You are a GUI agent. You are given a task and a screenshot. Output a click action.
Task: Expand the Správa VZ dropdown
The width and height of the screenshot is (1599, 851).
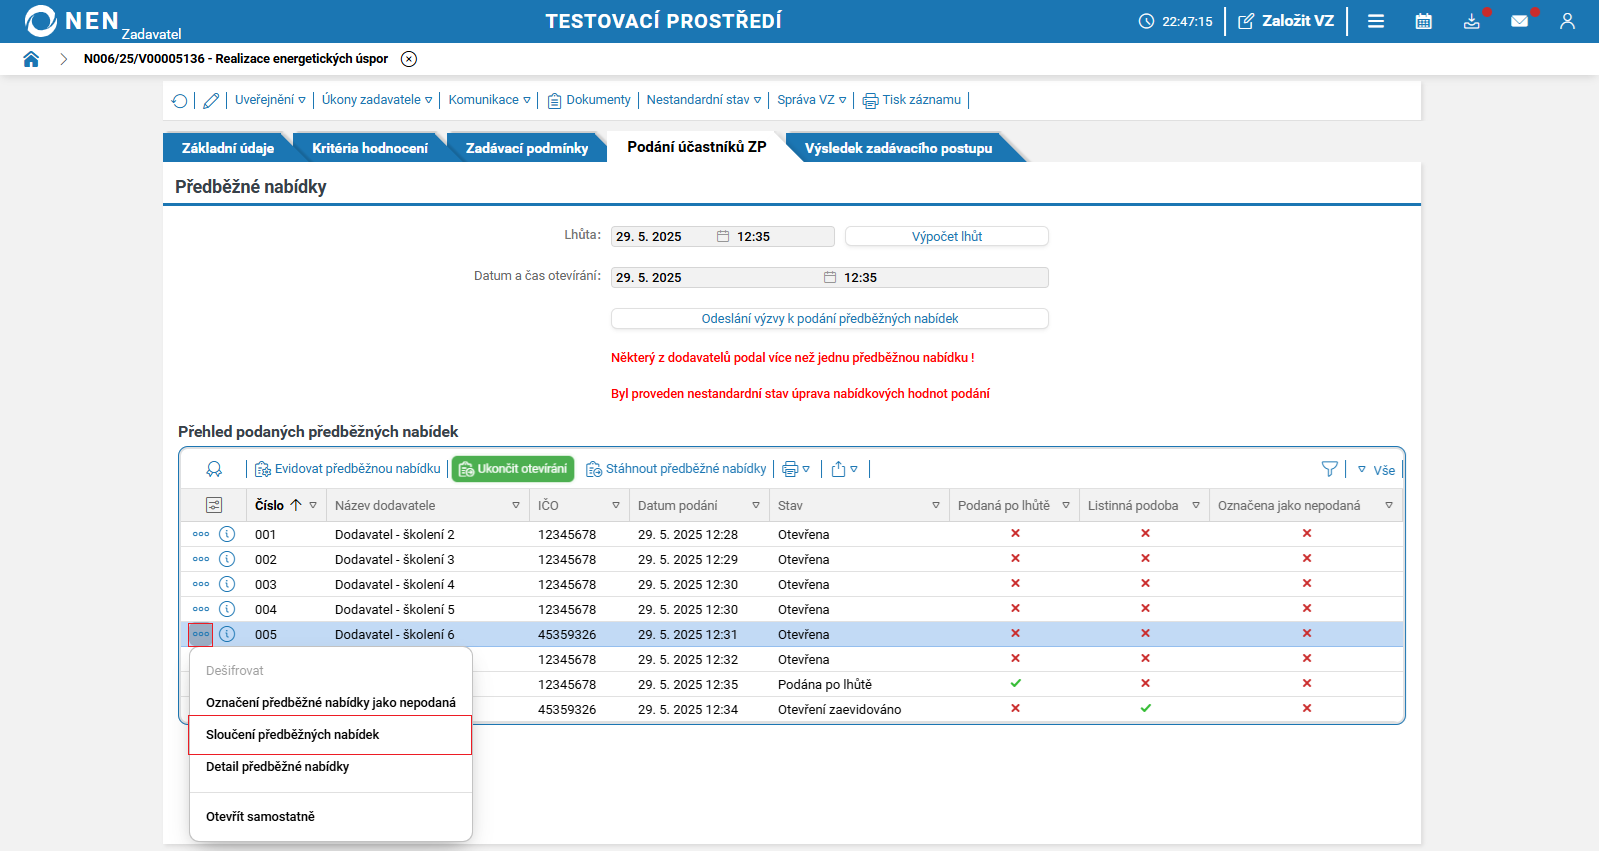[x=812, y=100]
